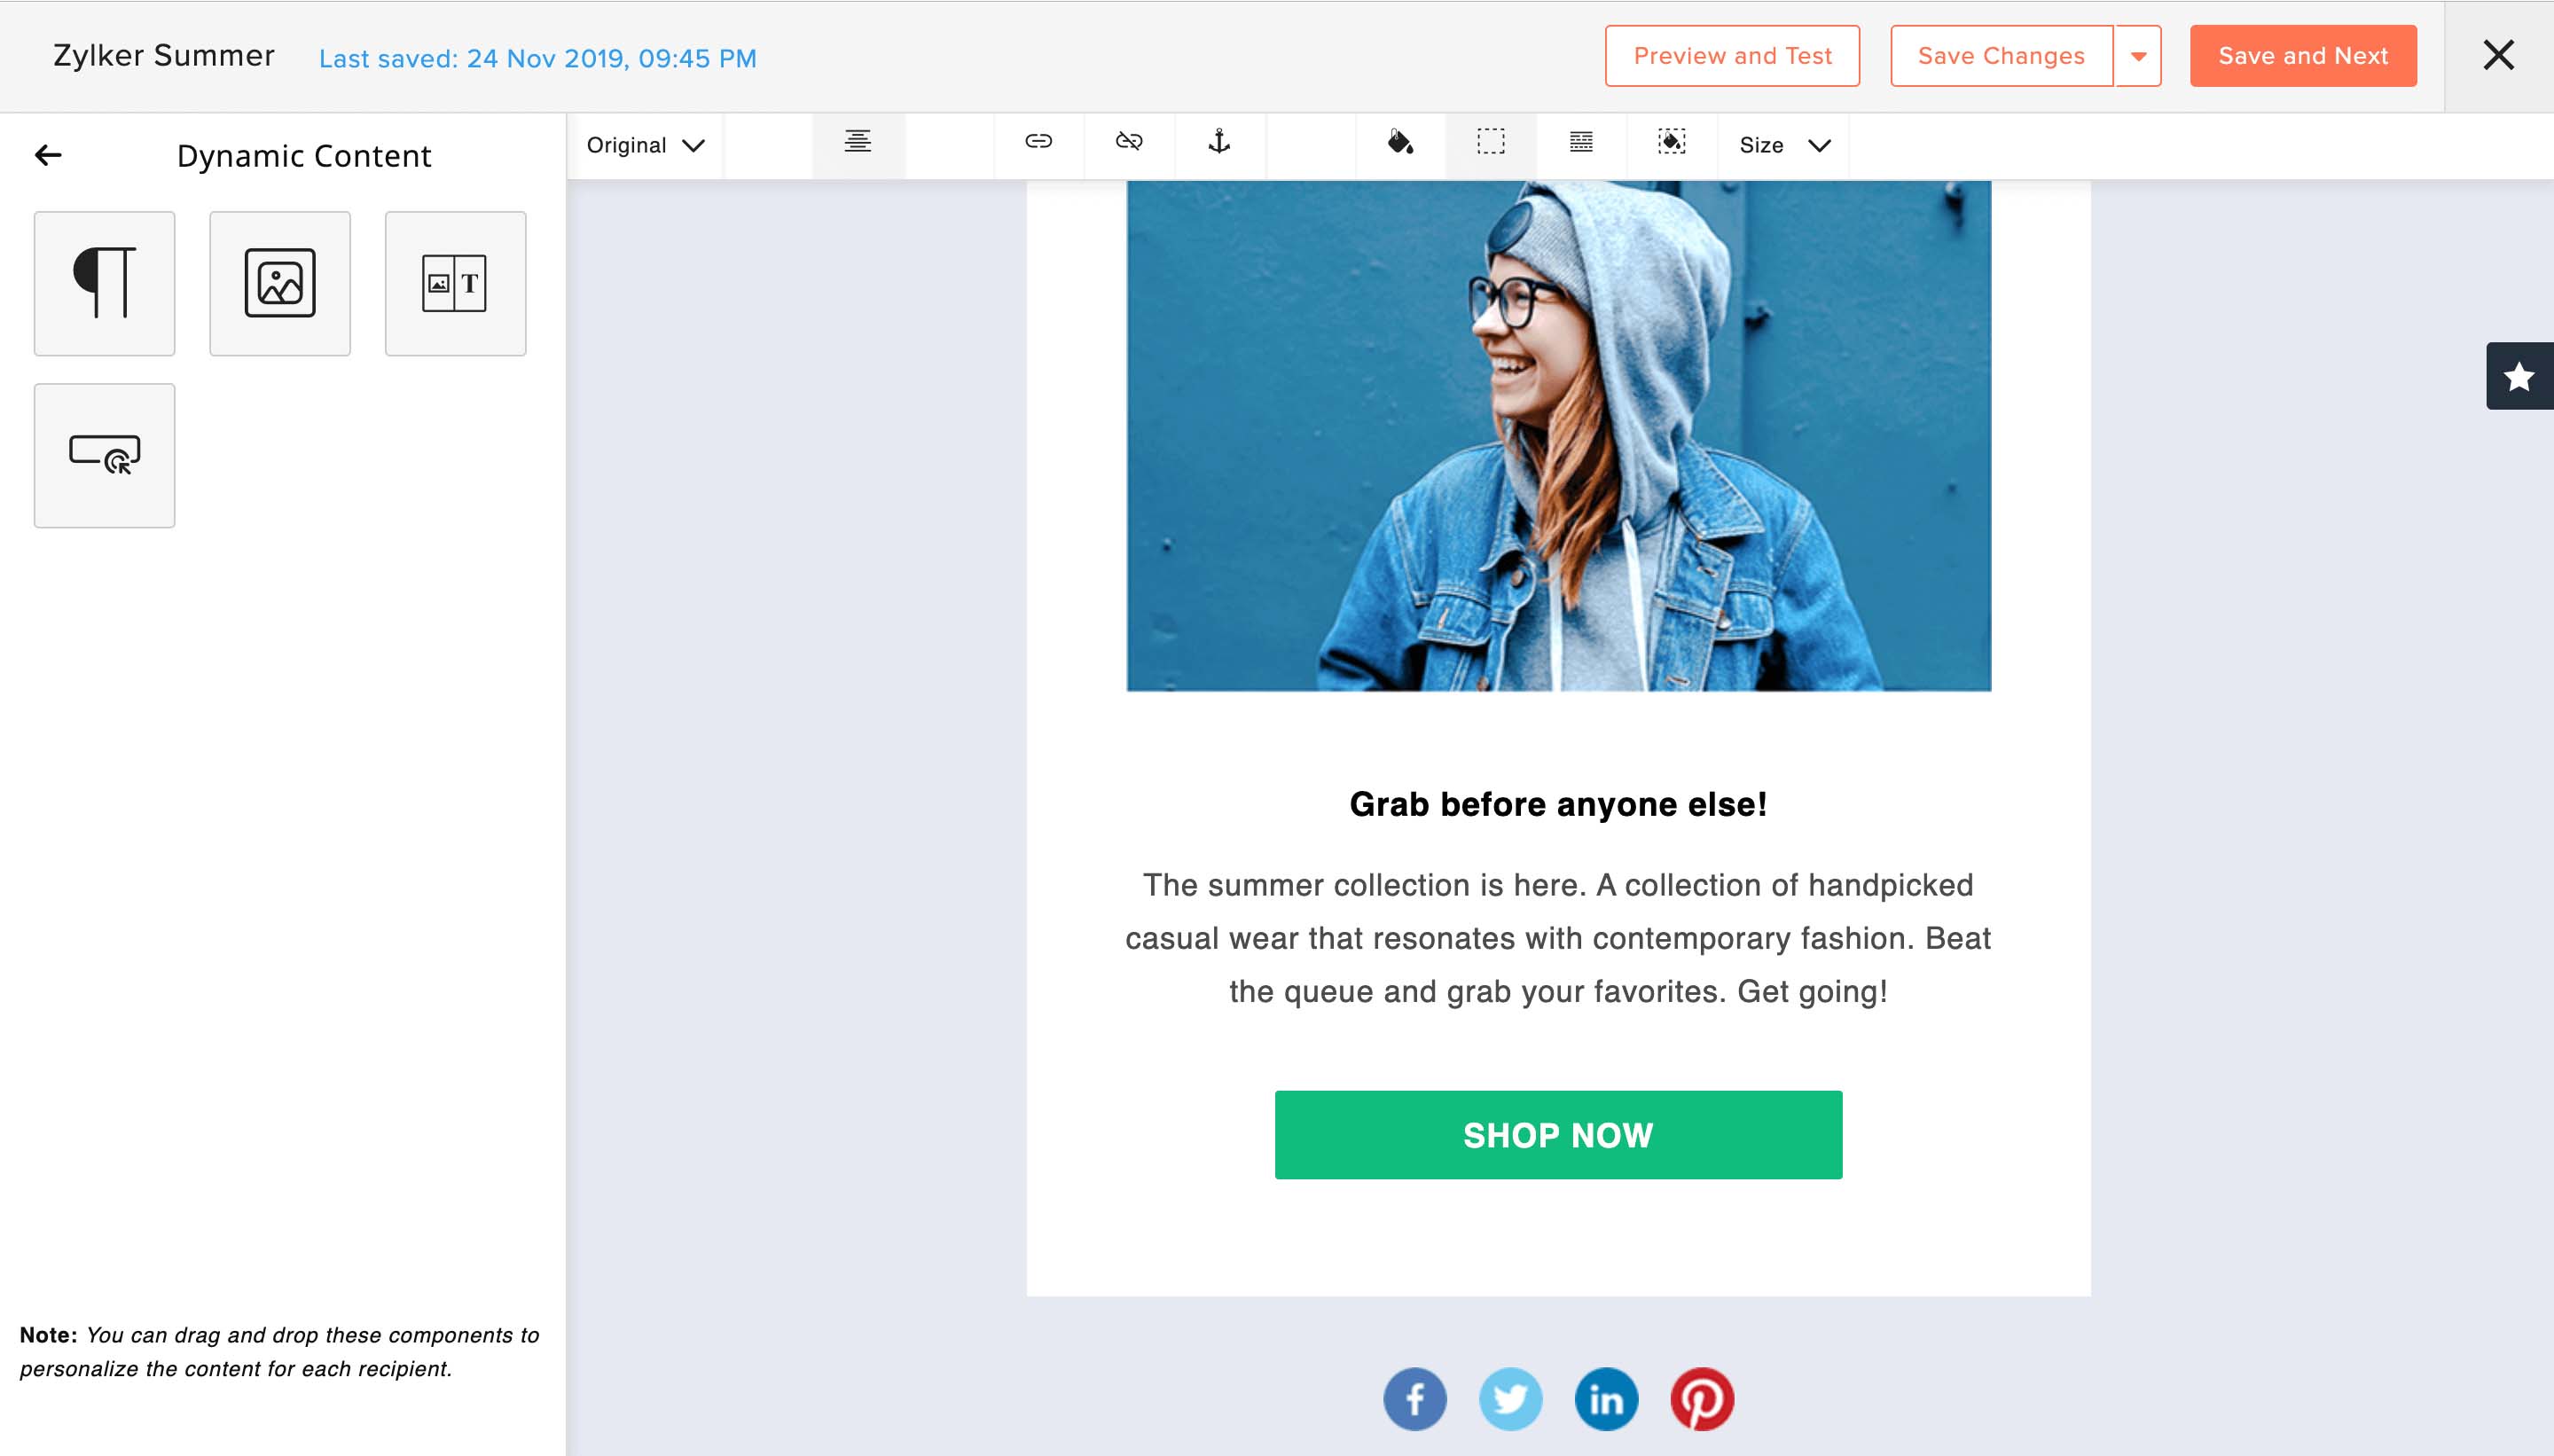The image size is (2554, 1456).
Task: Select the anchor insert icon
Action: tap(1221, 144)
